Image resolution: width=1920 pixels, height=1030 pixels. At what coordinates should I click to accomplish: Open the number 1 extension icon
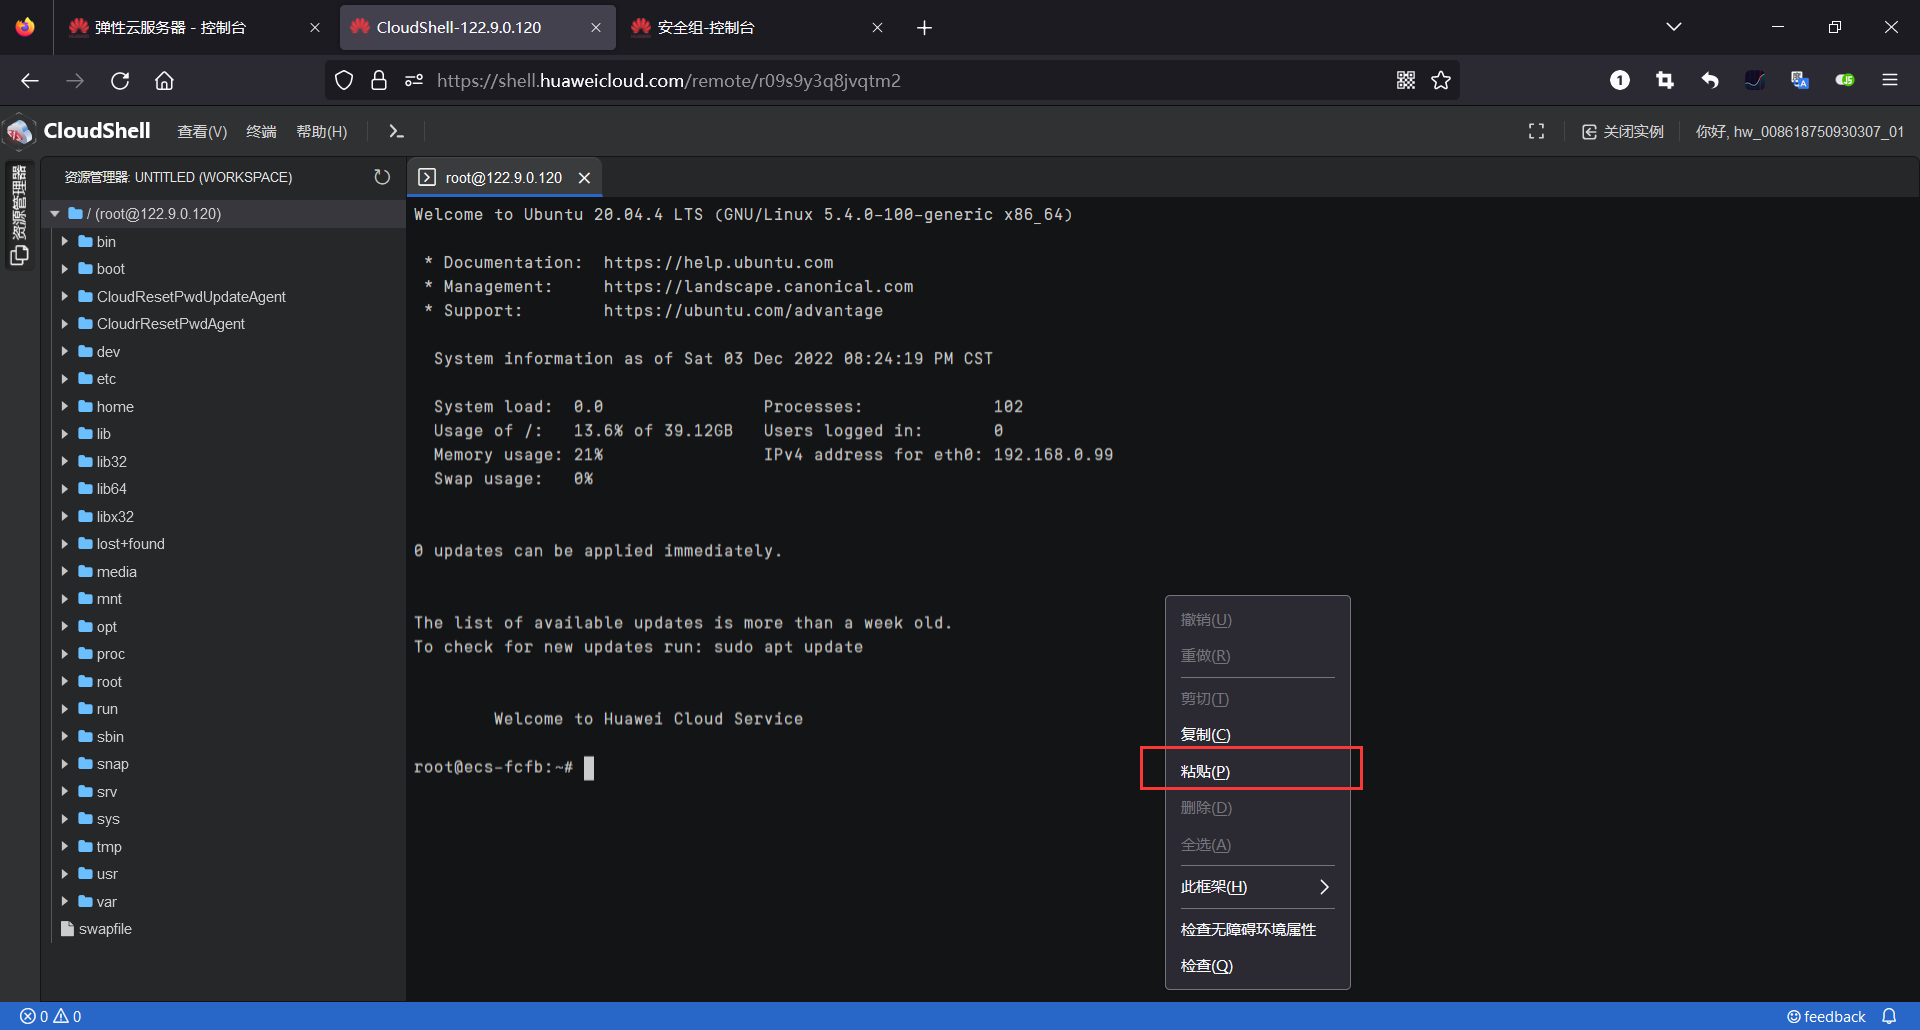click(x=1620, y=81)
